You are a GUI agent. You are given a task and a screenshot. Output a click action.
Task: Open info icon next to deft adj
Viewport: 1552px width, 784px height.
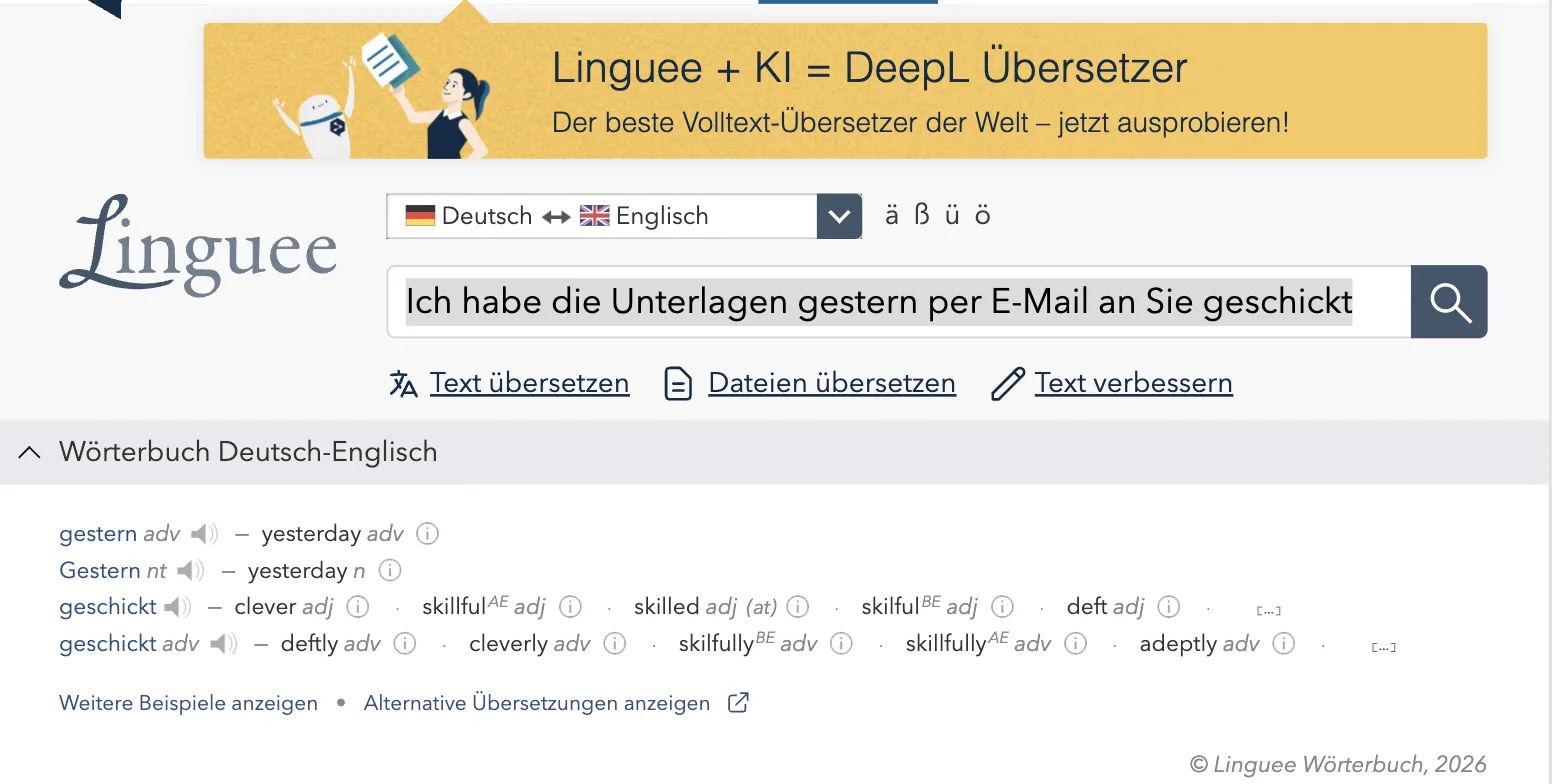coord(1168,607)
